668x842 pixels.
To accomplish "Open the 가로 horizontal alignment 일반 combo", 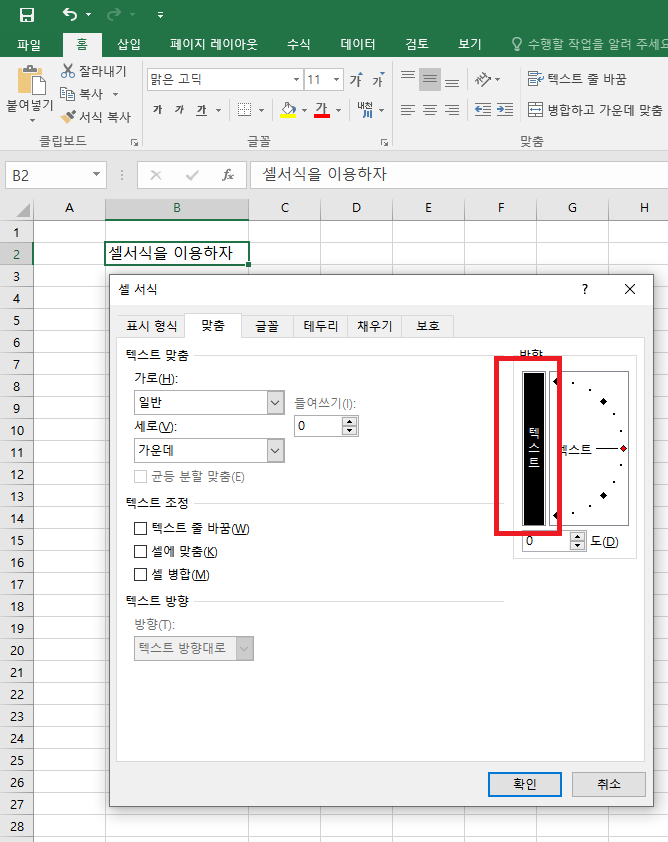I will pos(209,402).
